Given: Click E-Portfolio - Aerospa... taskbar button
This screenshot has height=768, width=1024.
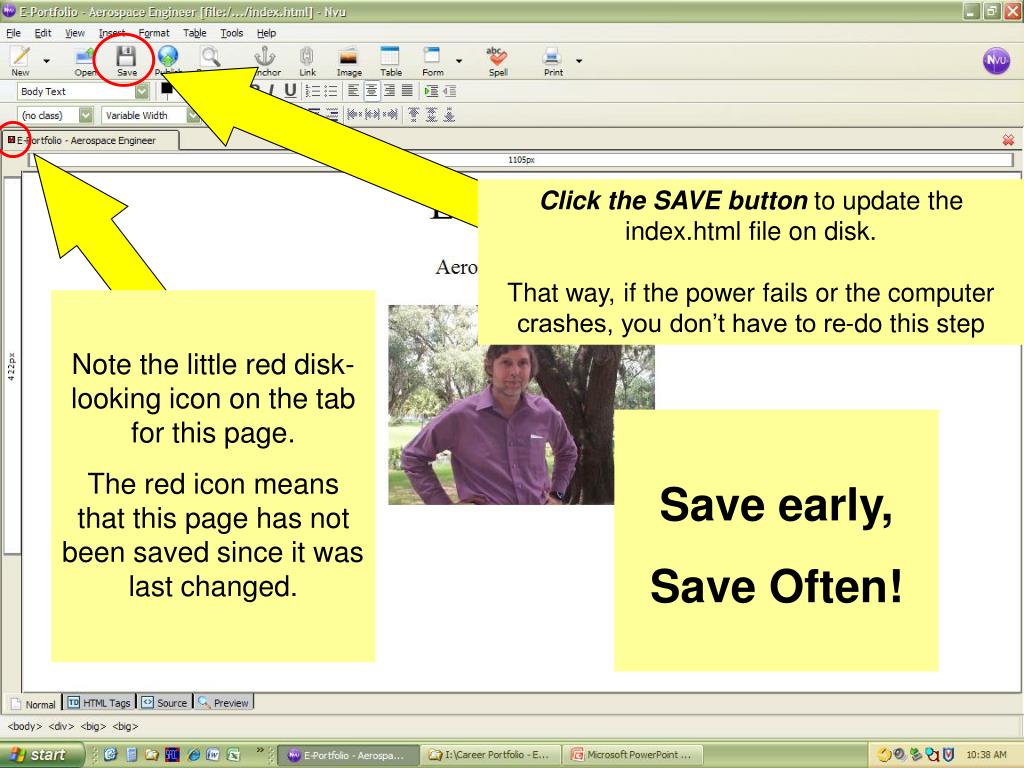Looking at the screenshot, I should (347, 755).
